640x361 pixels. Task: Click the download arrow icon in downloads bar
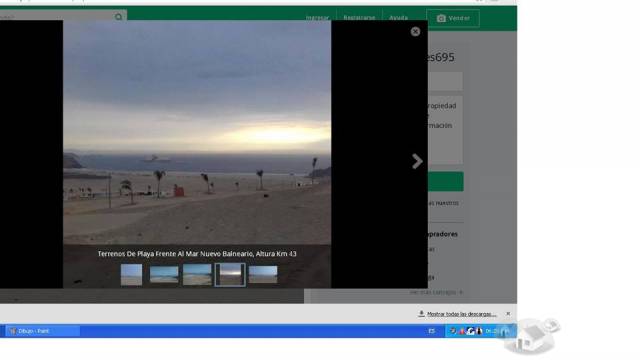click(x=421, y=314)
